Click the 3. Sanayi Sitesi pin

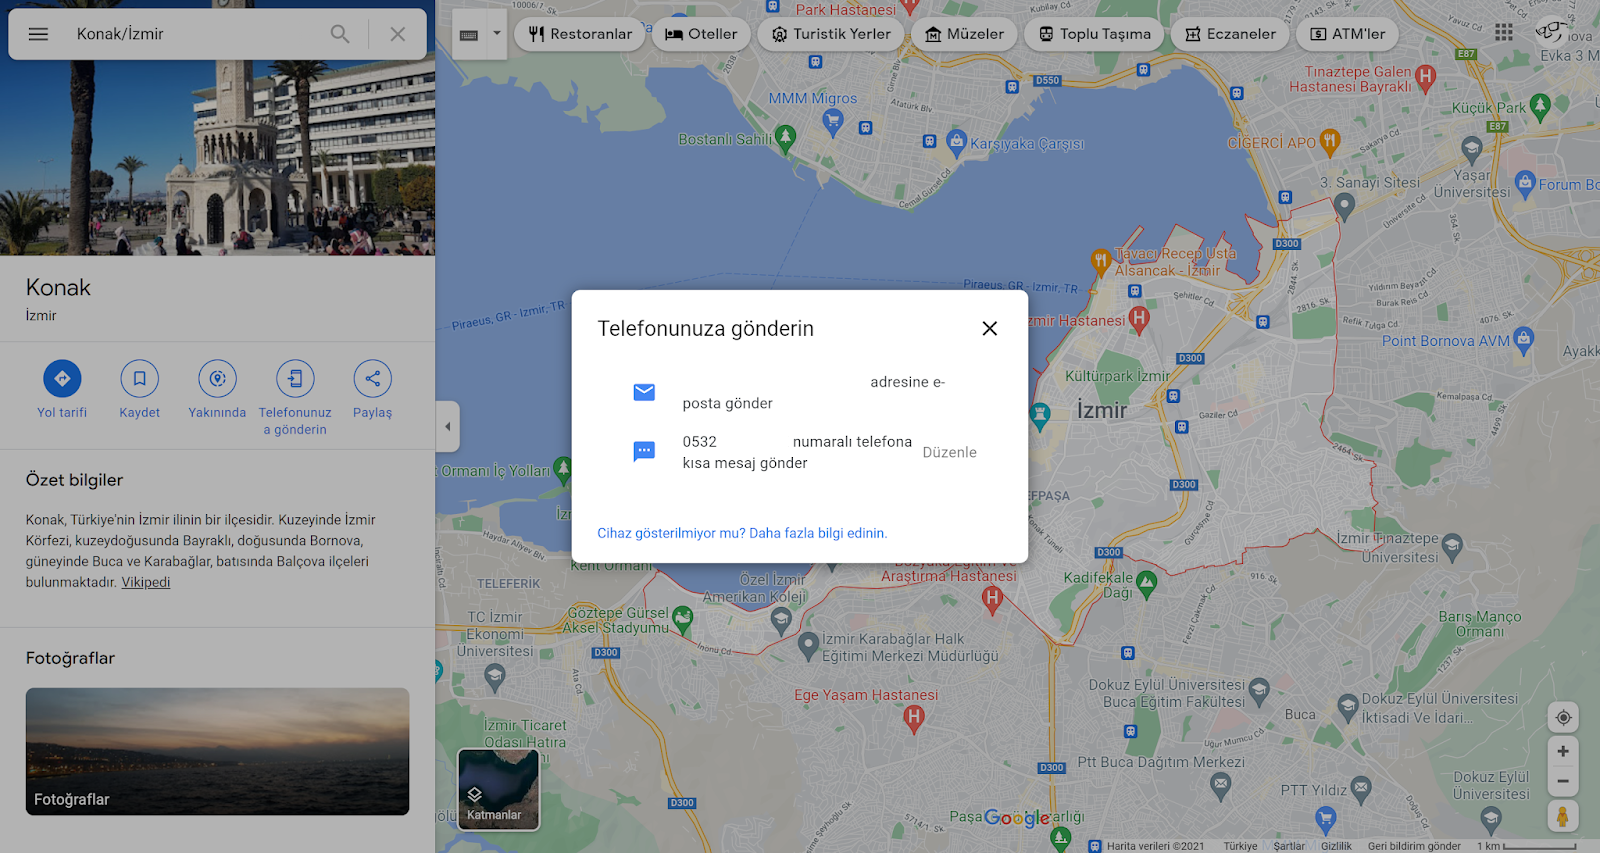1345,205
